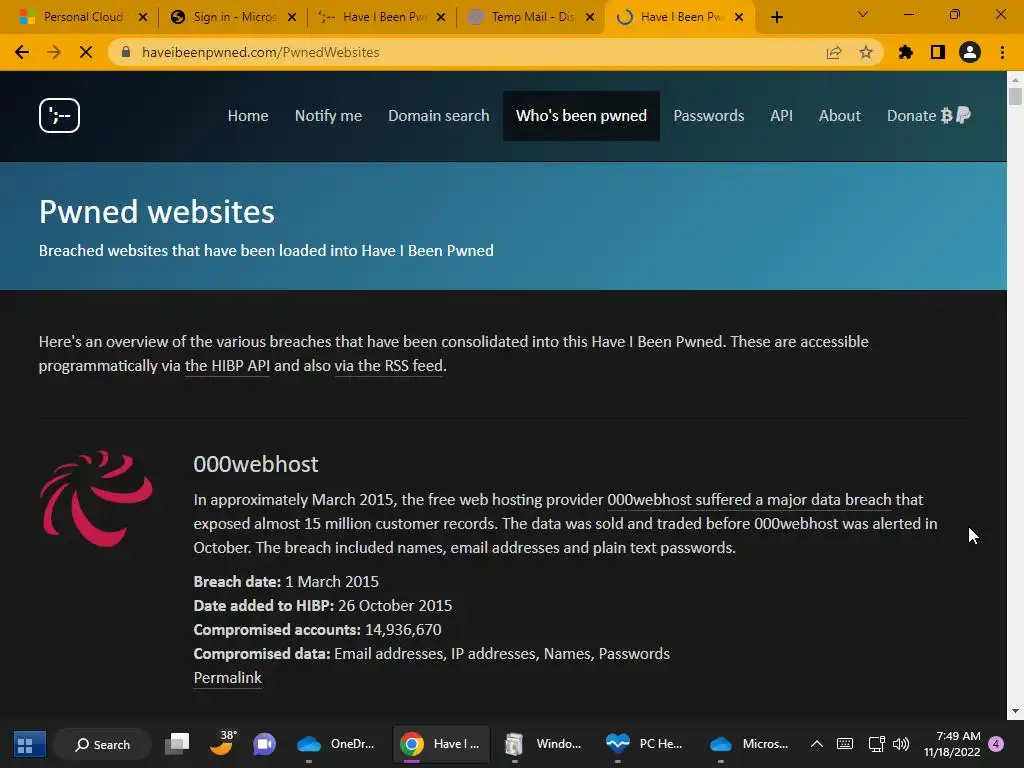Close the Sign in - Microsoft tab
This screenshot has width=1024, height=768.
point(292,17)
